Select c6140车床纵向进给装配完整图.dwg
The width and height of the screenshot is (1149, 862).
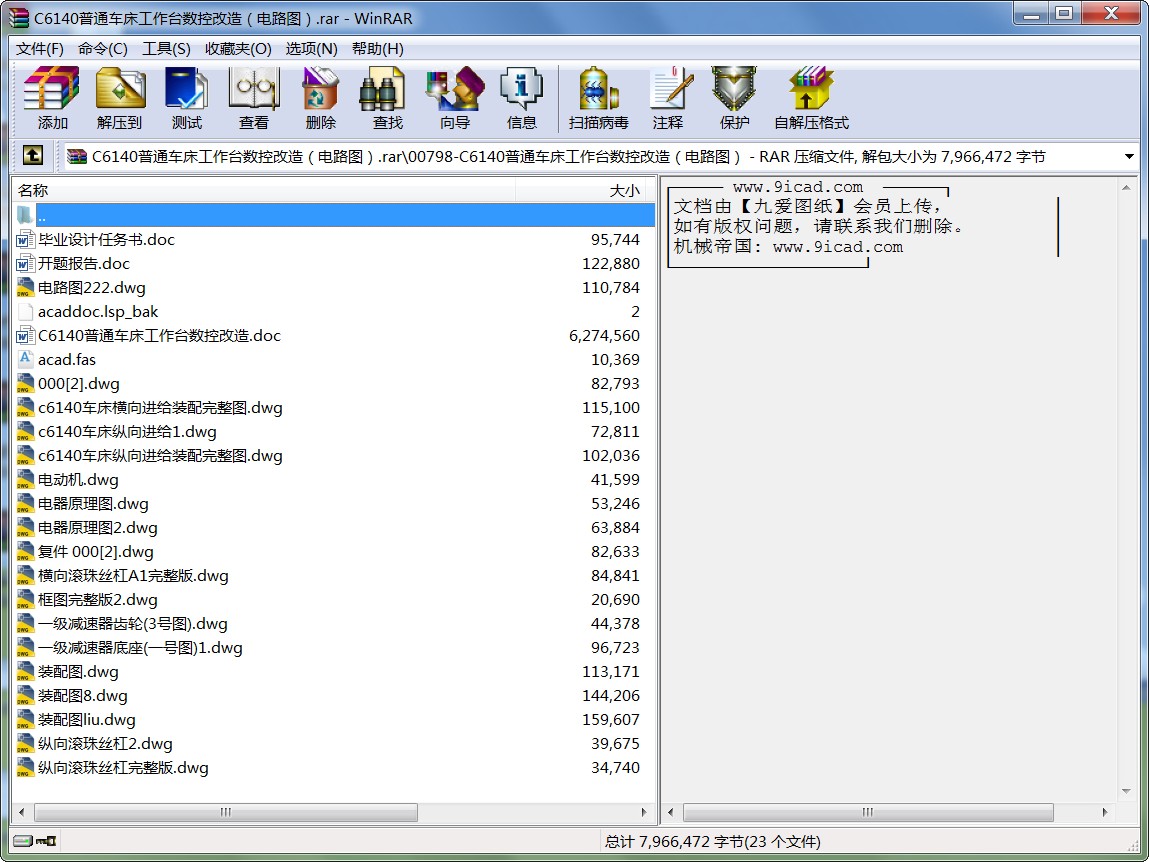pyautogui.click(x=160, y=456)
